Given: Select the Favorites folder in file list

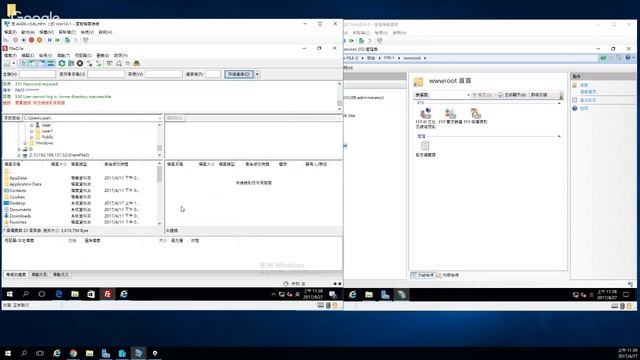Looking at the screenshot, I should [x=18, y=222].
